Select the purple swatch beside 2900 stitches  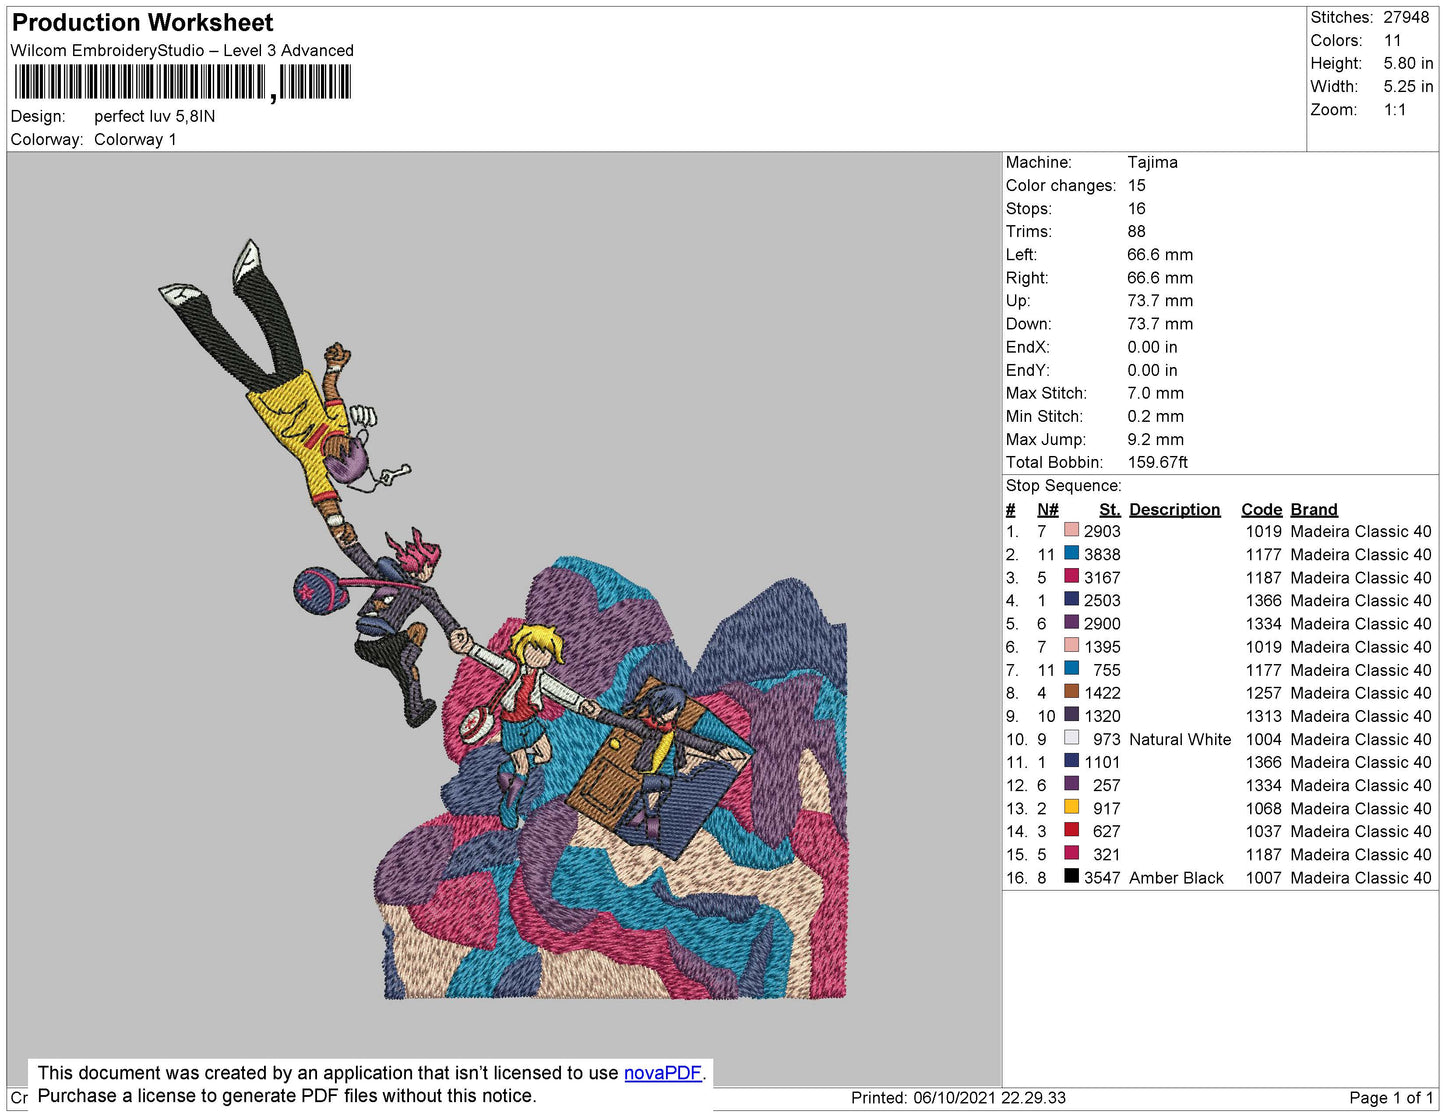[1071, 623]
